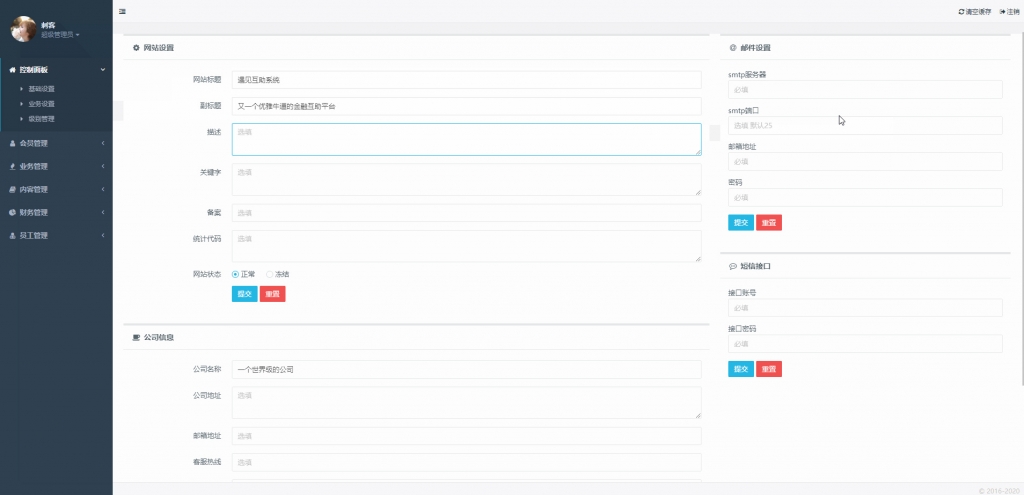Click the user avatar picture
Image resolution: width=1024 pixels, height=495 pixels.
click(23, 29)
